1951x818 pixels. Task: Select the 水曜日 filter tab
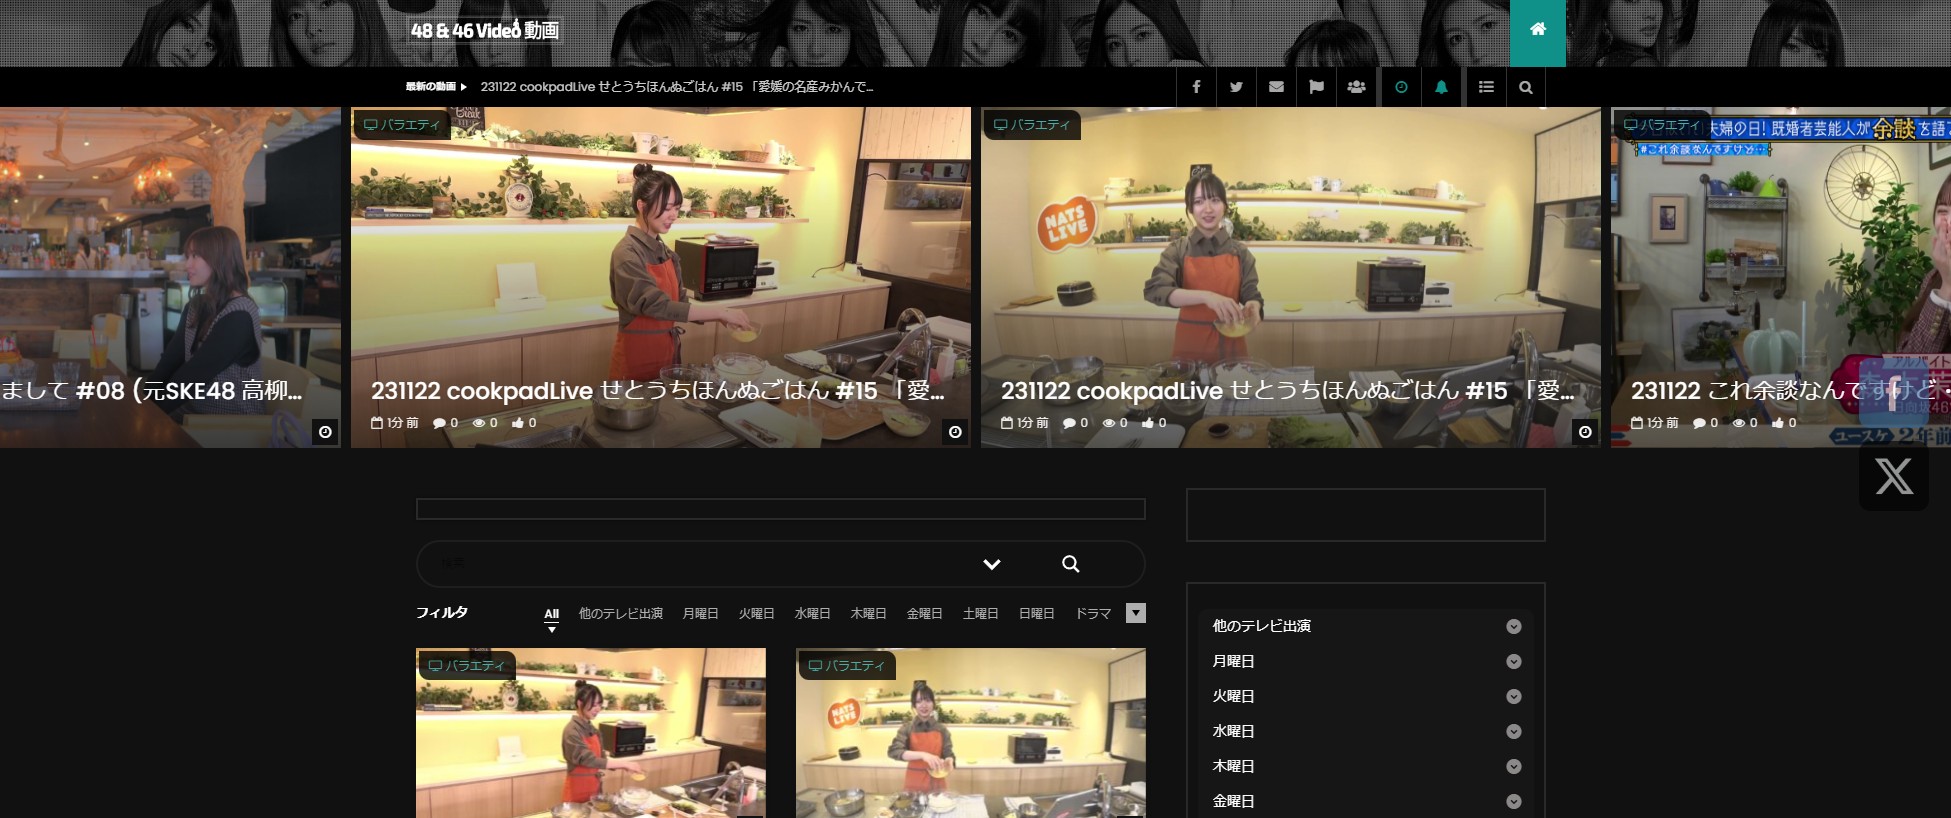812,614
